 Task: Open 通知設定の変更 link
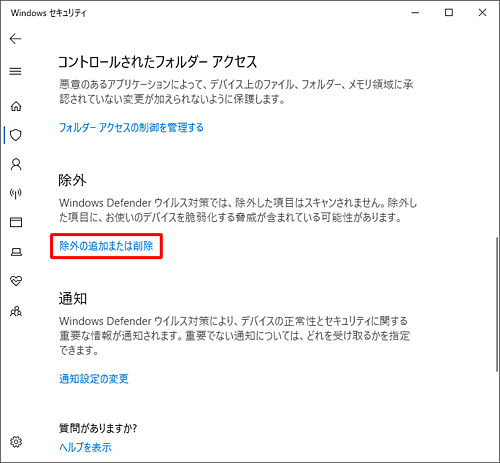click(94, 379)
